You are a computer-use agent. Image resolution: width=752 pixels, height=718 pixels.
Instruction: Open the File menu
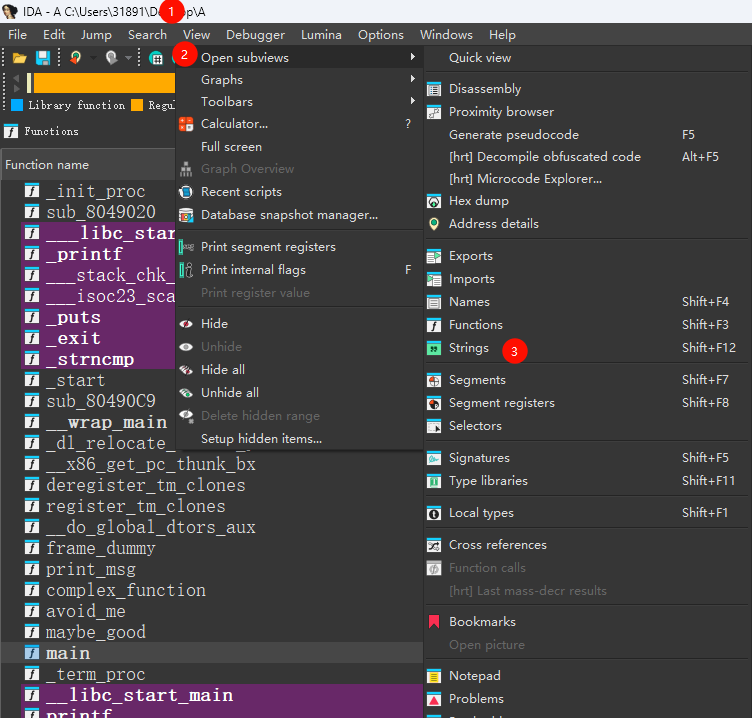[x=17, y=35]
